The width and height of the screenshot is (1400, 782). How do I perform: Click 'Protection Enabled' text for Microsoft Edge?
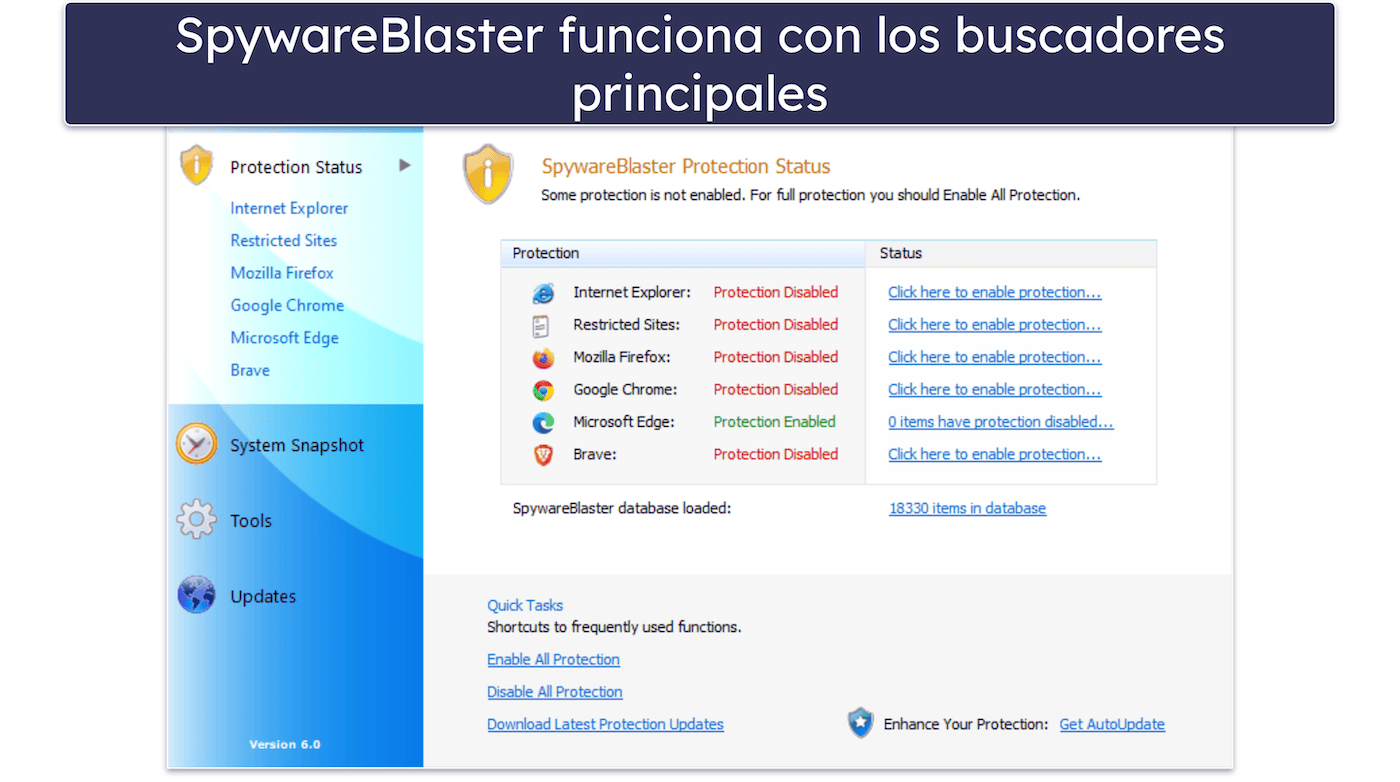[x=774, y=422]
